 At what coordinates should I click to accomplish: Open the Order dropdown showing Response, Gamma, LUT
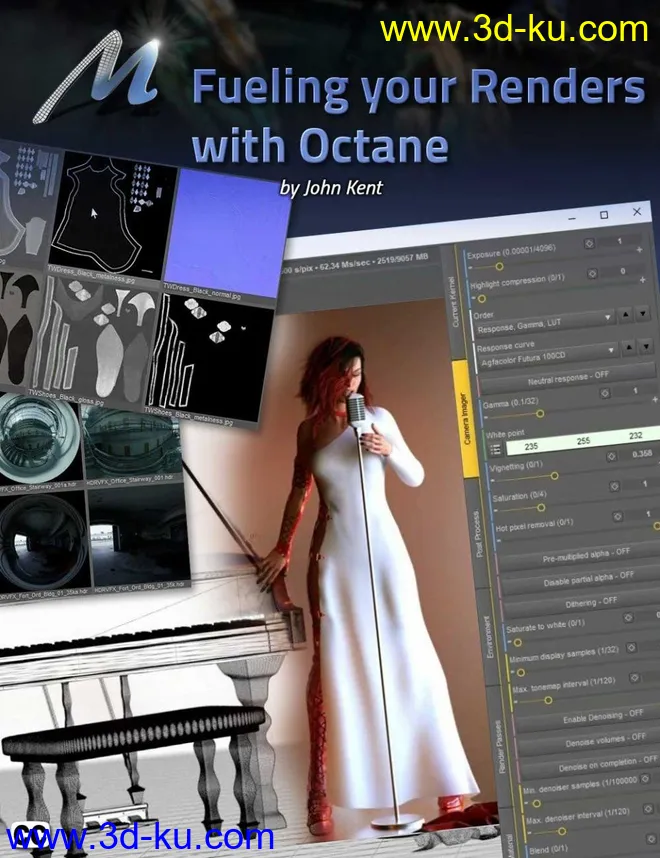(x=544, y=323)
